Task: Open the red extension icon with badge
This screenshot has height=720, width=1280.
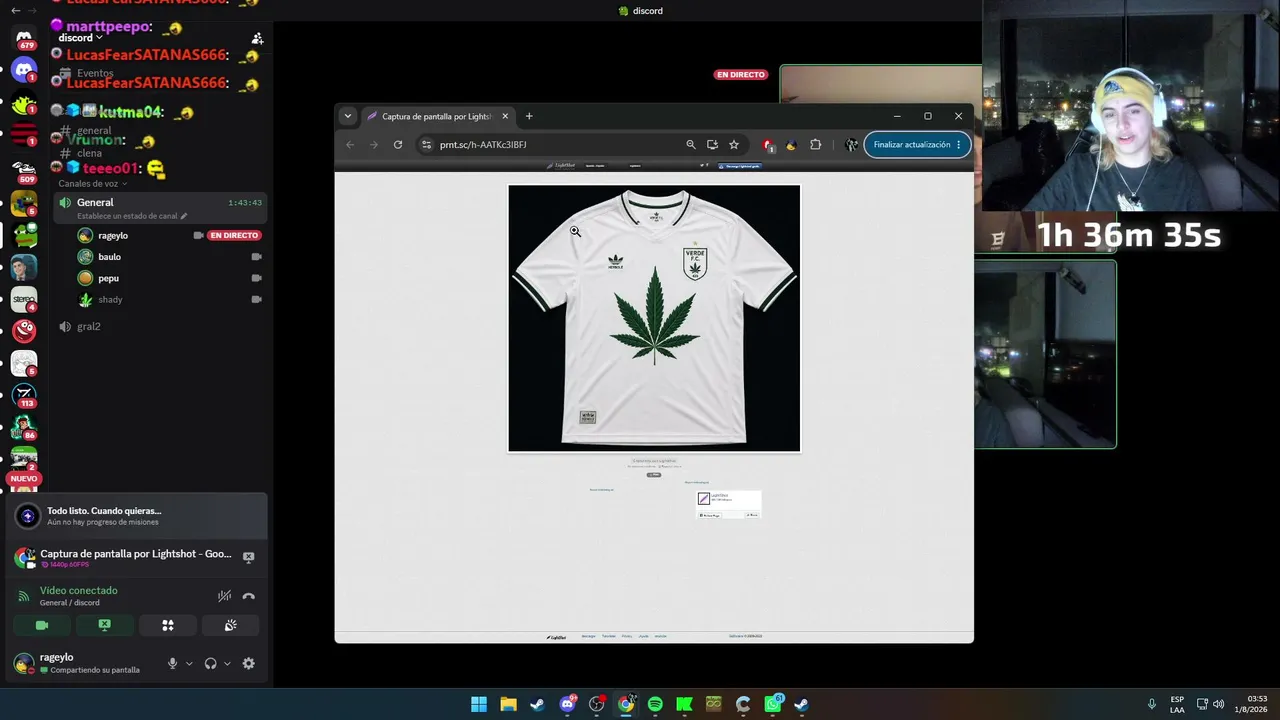Action: click(767, 145)
